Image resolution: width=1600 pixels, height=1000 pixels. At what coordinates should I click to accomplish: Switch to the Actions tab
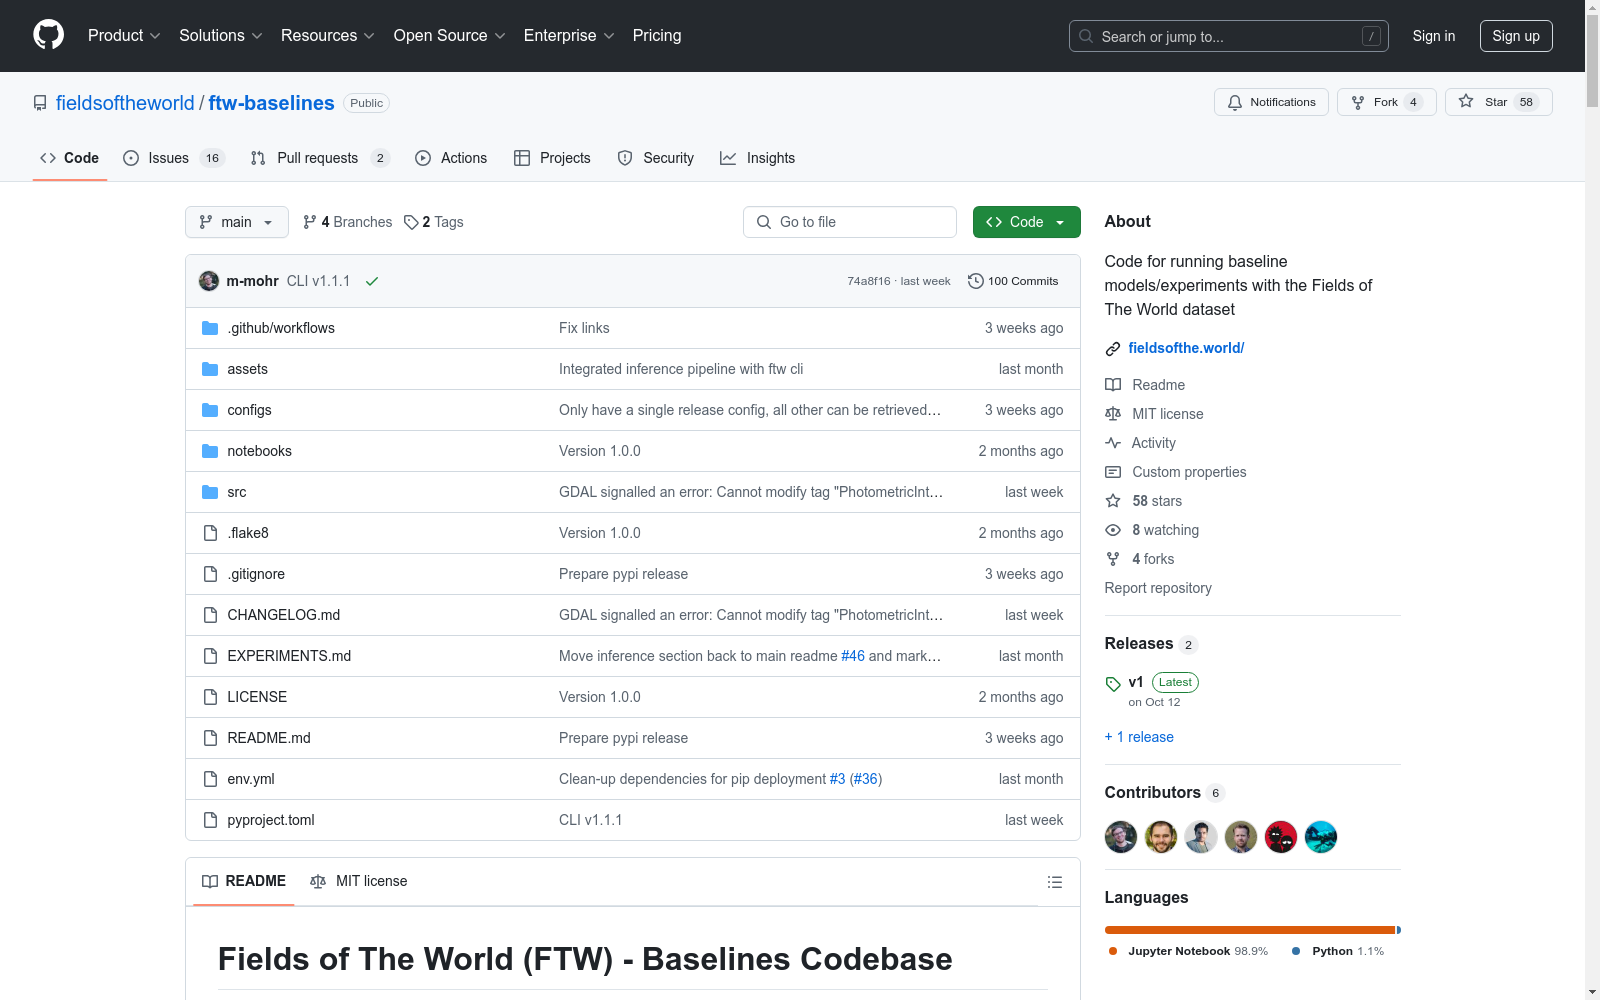[451, 158]
